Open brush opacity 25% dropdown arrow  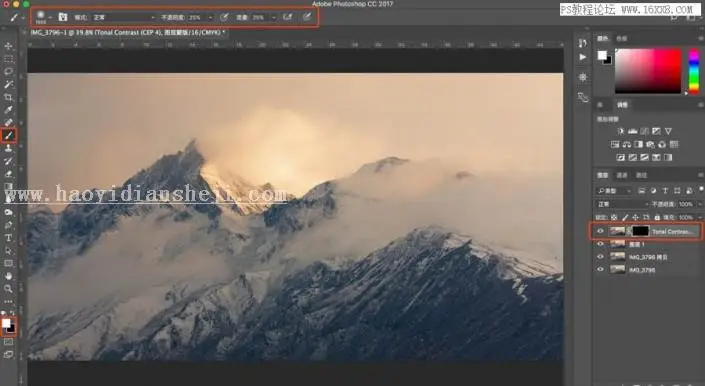tap(210, 18)
